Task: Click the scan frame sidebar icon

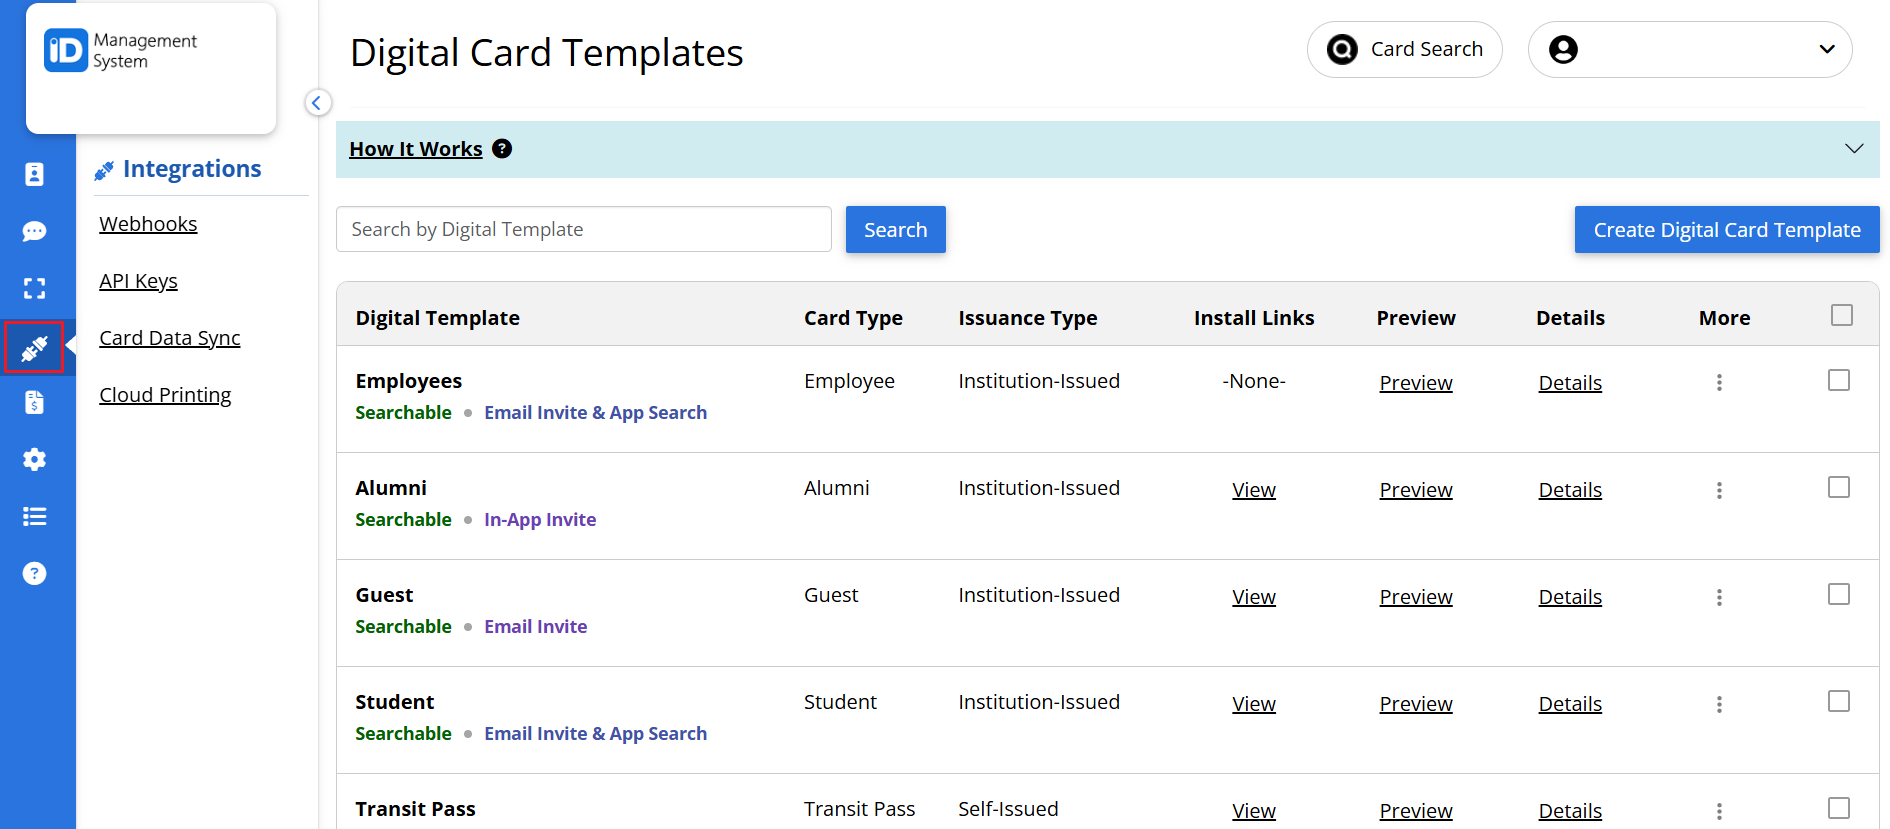Action: tap(34, 289)
